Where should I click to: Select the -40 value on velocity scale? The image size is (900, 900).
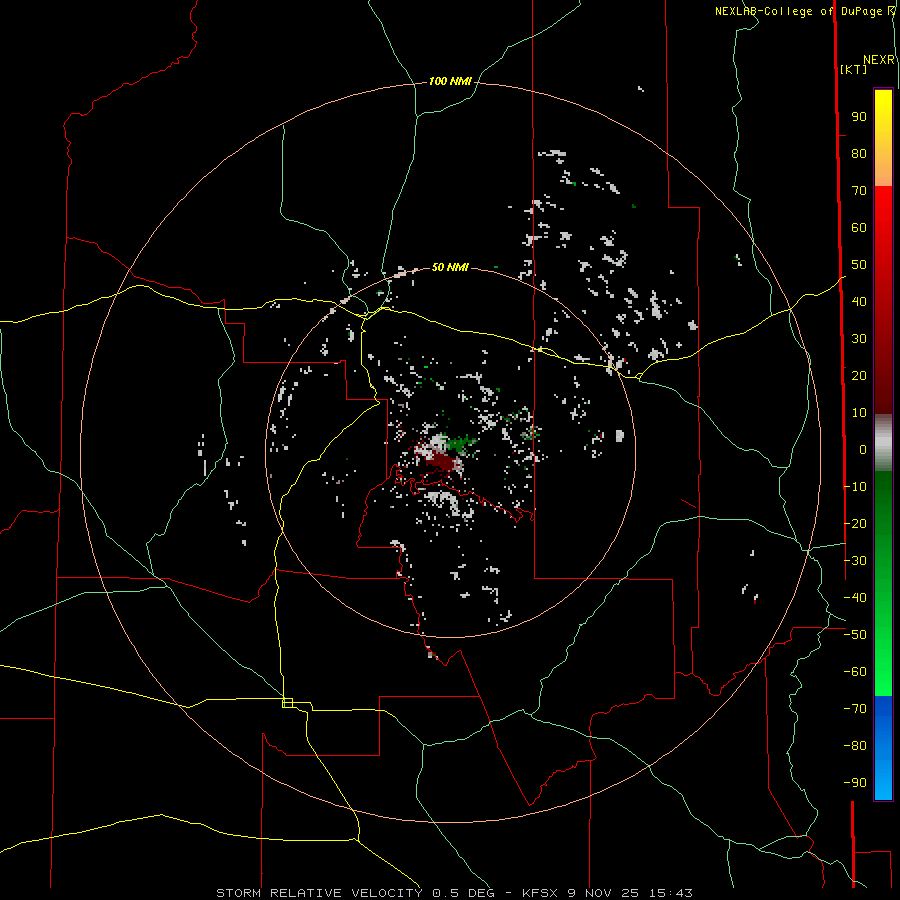[855, 598]
